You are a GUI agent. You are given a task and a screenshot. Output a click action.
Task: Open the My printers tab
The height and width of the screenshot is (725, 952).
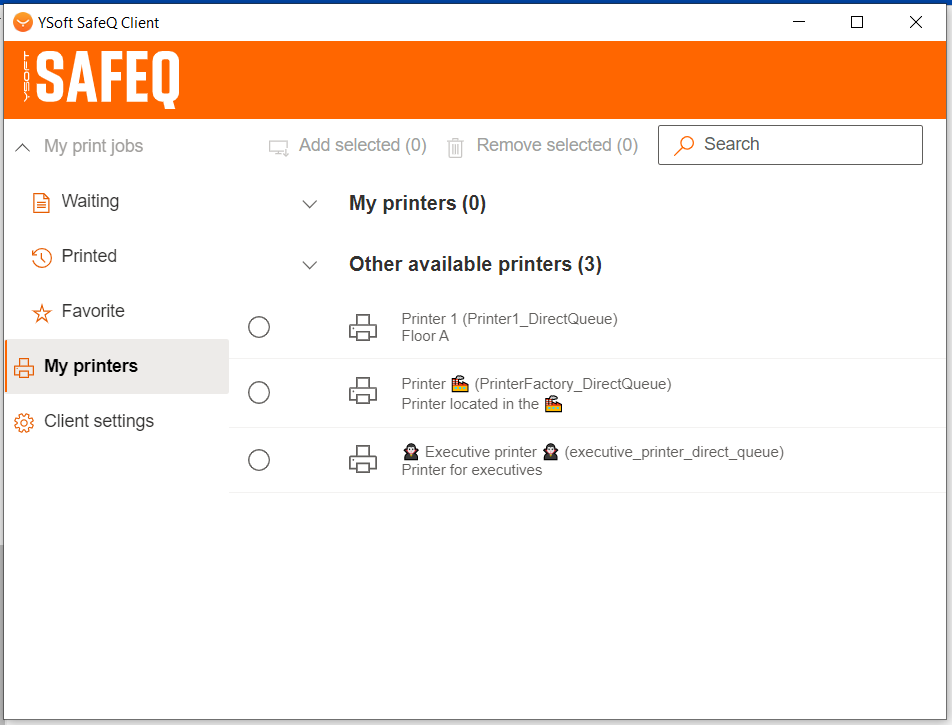pos(91,366)
